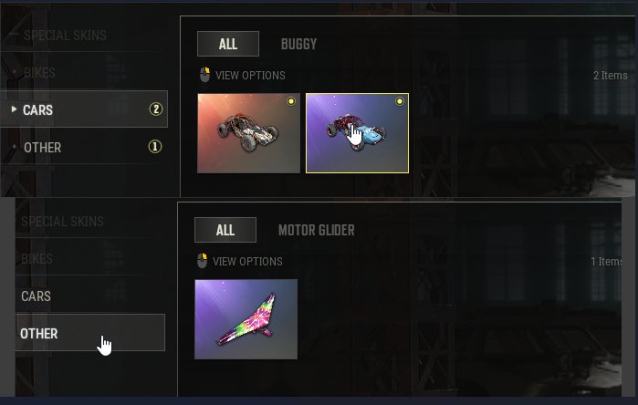Select the purple background blue buggy skin
This screenshot has height=405, width=638.
pyautogui.click(x=357, y=133)
